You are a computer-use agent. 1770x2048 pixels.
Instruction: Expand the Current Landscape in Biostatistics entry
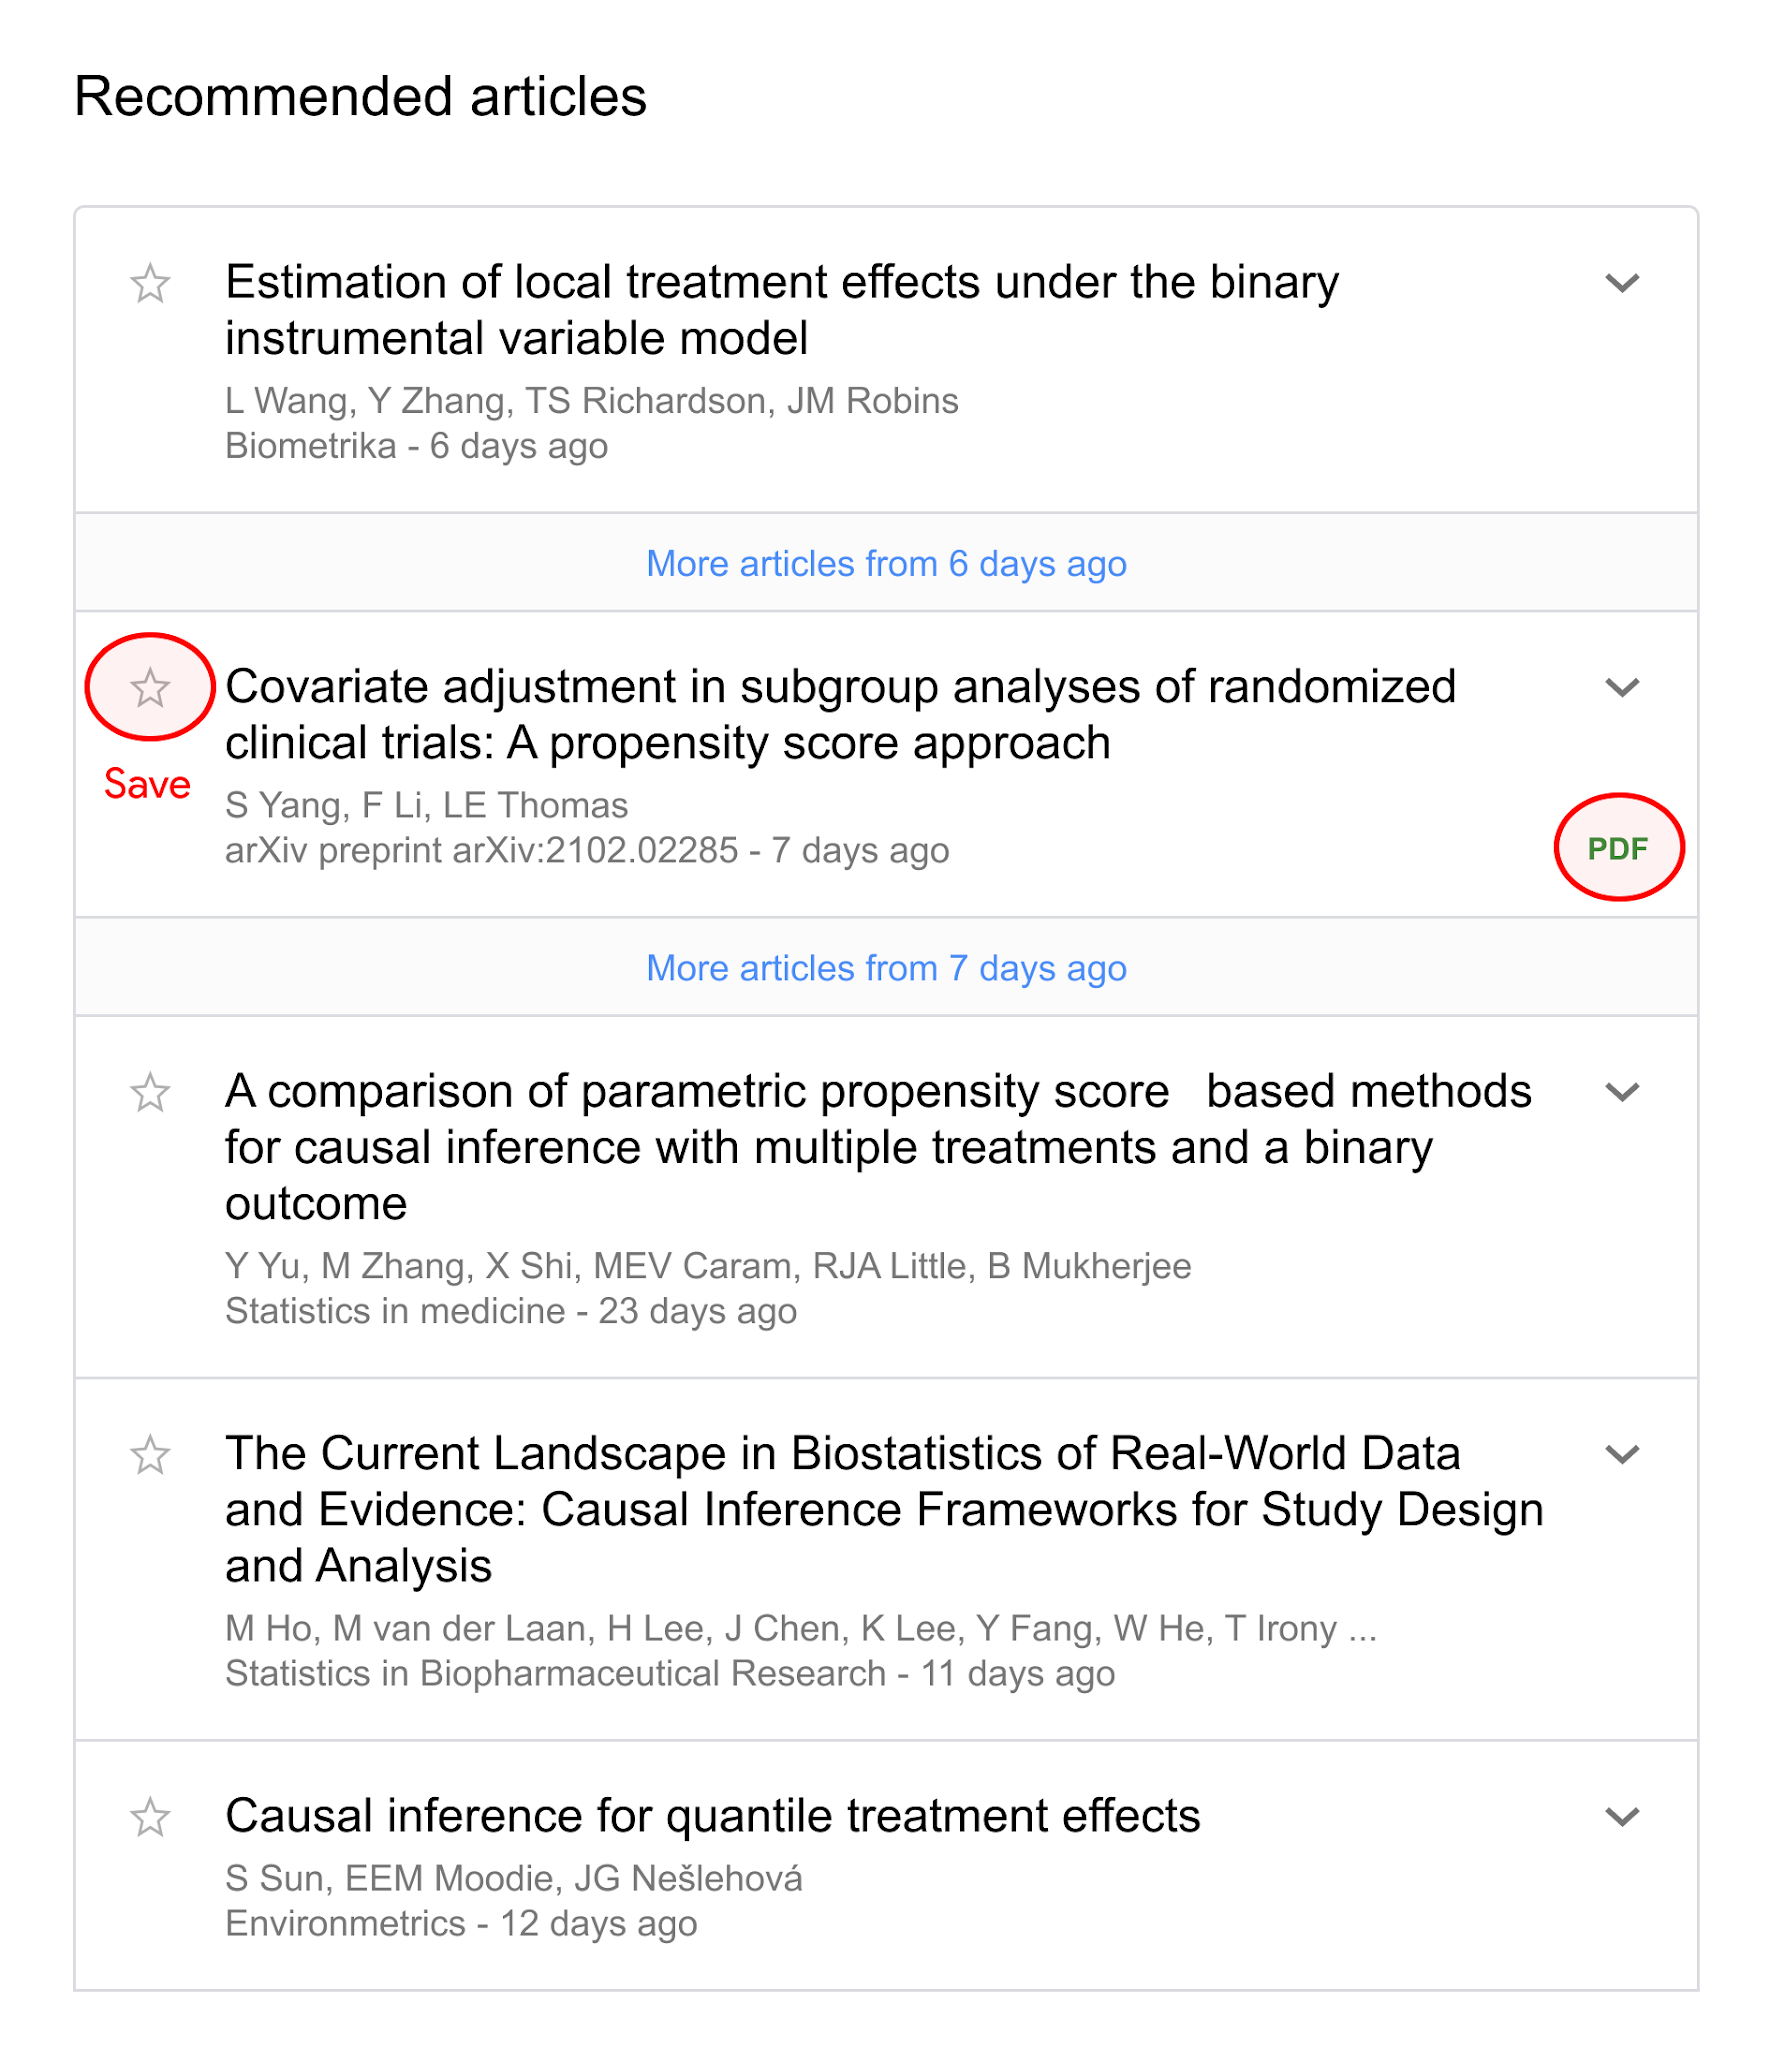point(1622,1454)
